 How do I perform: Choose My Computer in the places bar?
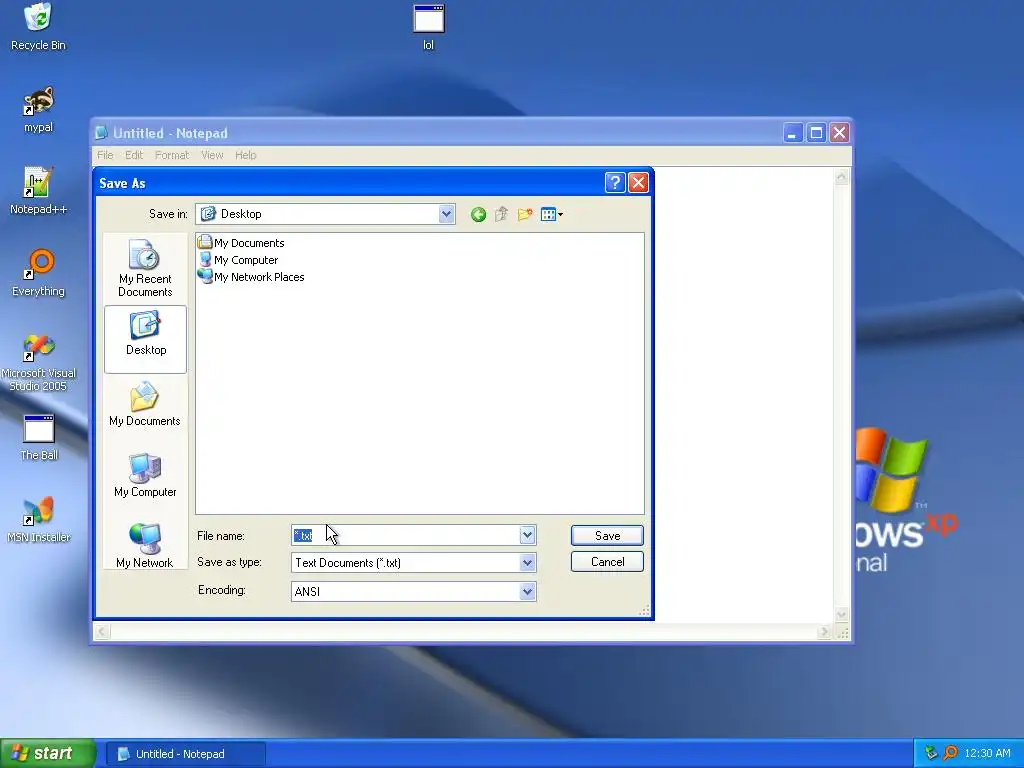tap(145, 475)
